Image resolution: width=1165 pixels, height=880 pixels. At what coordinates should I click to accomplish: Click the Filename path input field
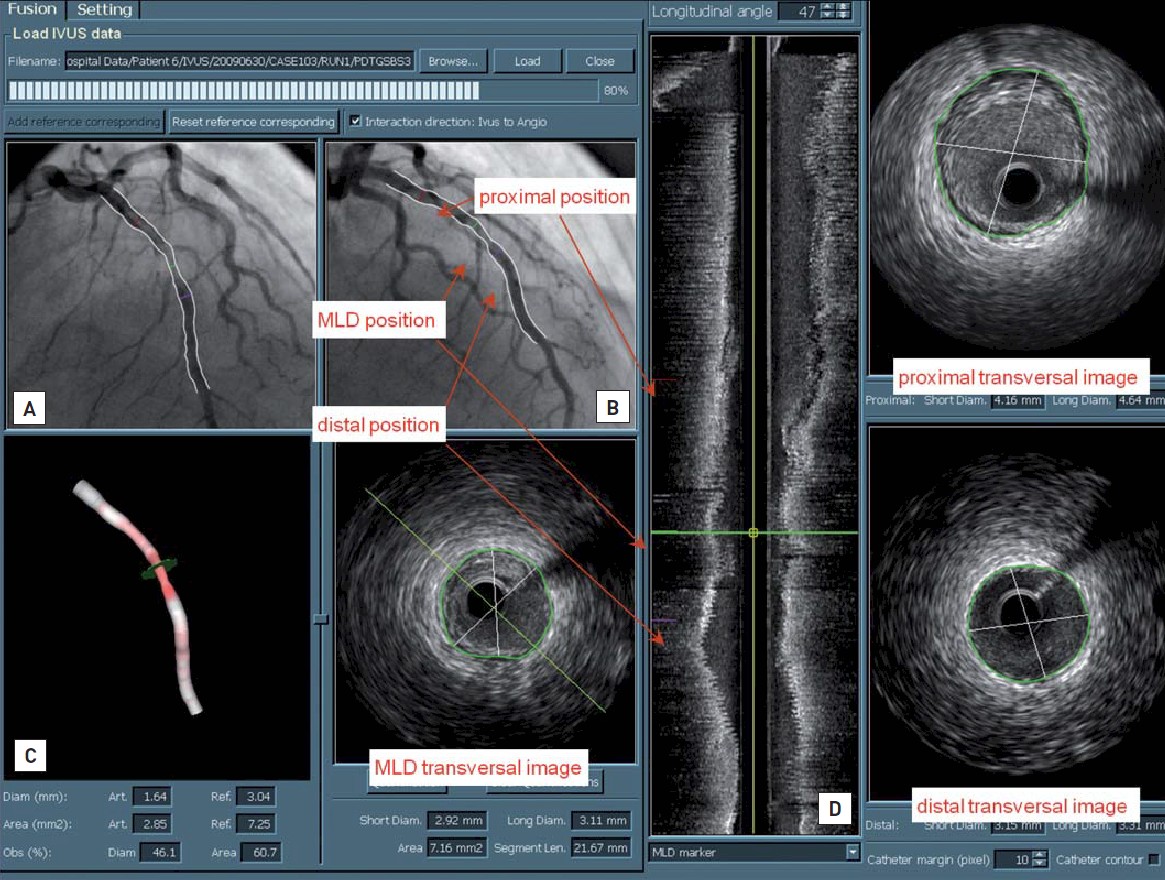pos(239,61)
